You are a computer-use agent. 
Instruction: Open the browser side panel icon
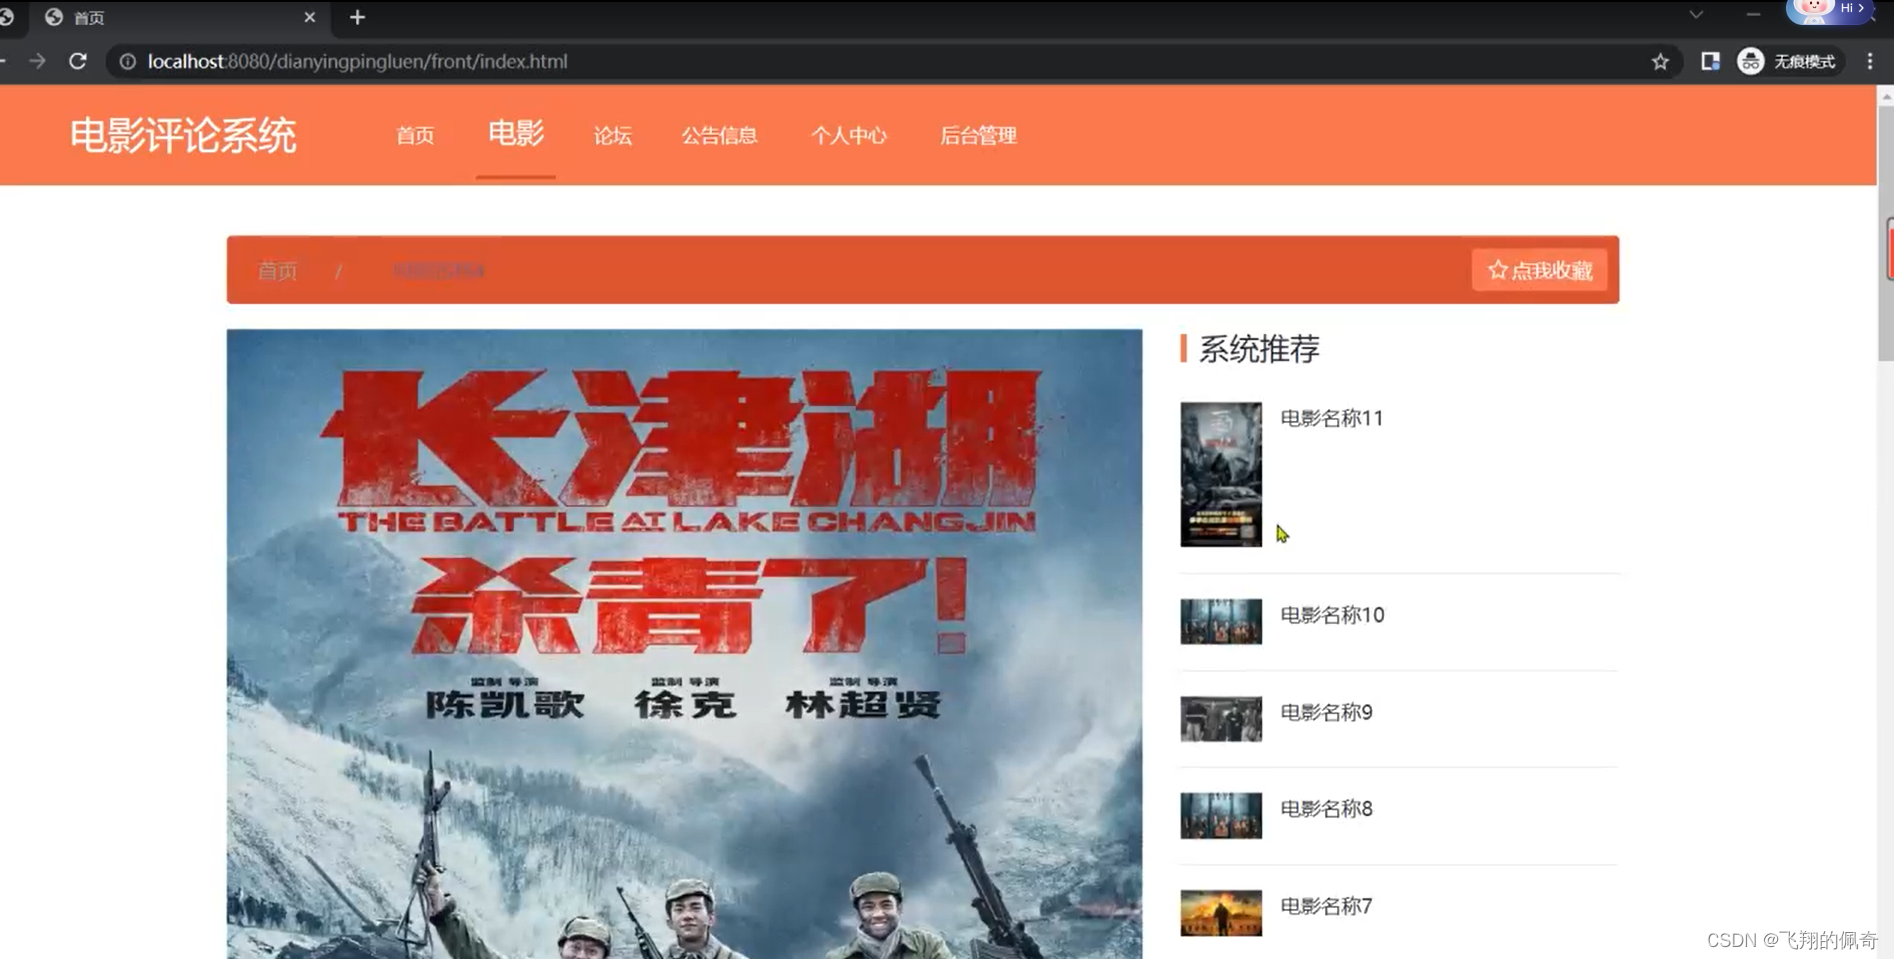click(1710, 61)
